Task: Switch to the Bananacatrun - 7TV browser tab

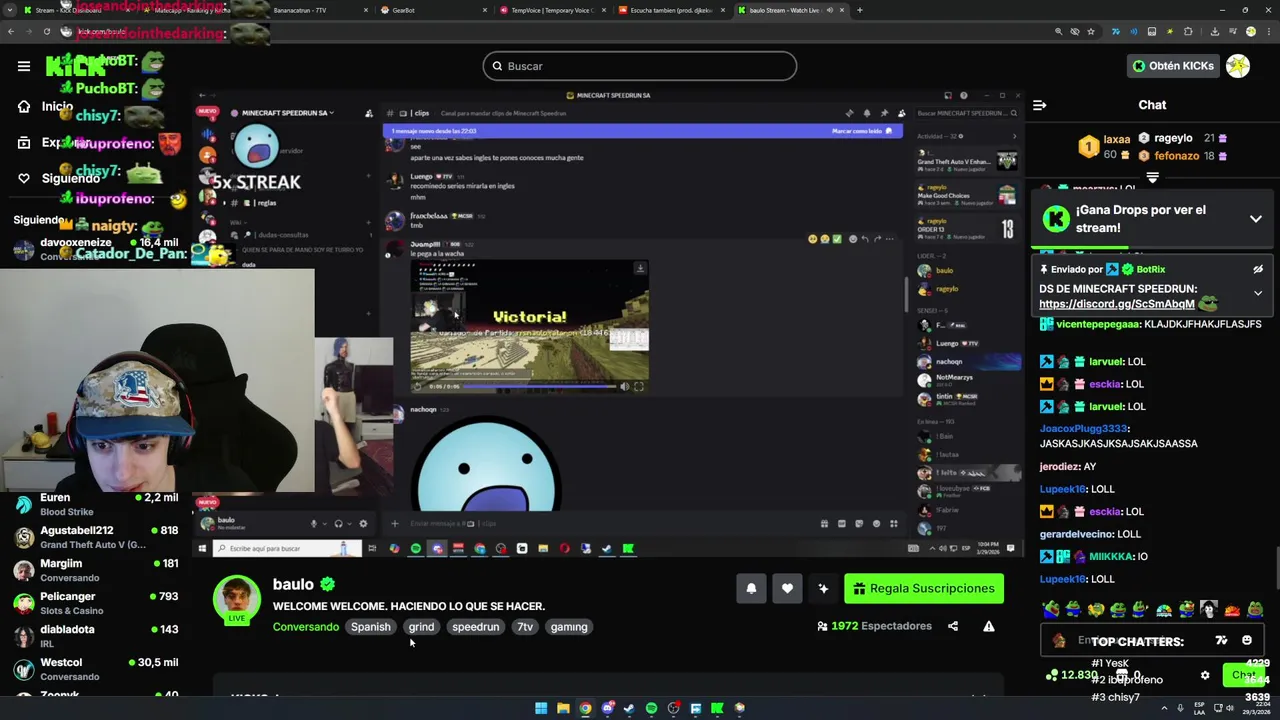Action: [x=313, y=10]
